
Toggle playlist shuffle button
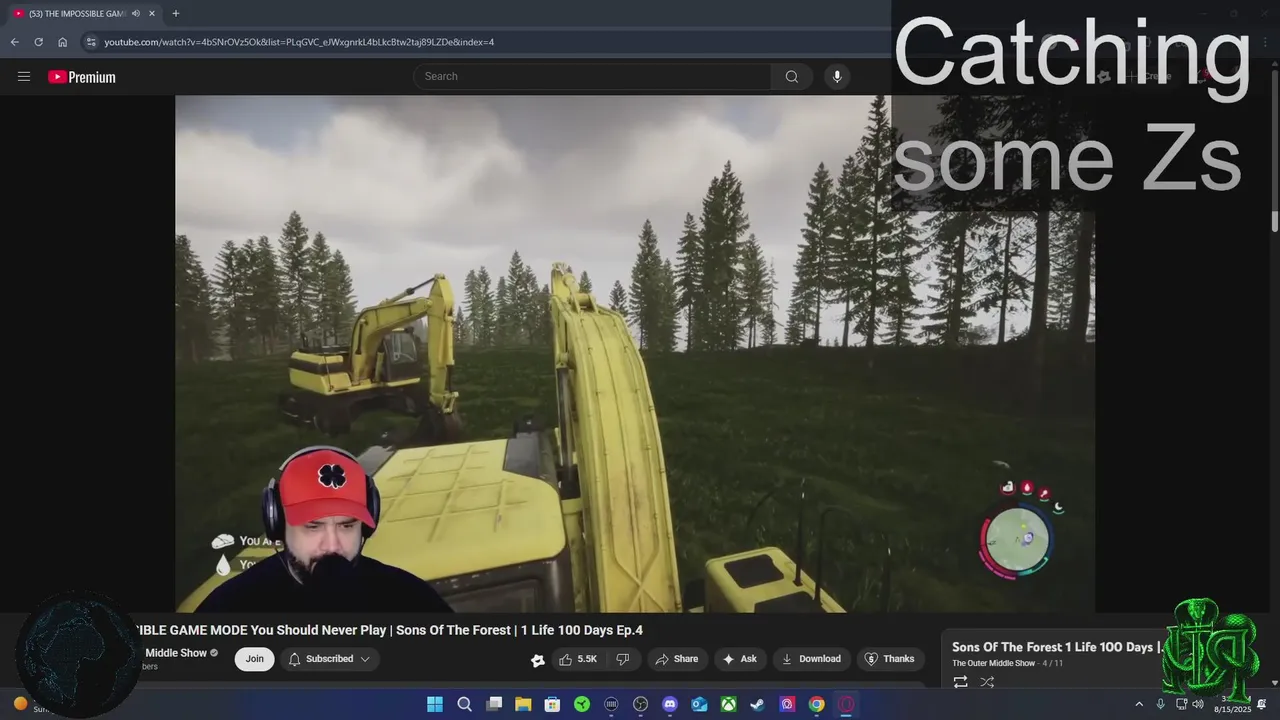click(987, 682)
